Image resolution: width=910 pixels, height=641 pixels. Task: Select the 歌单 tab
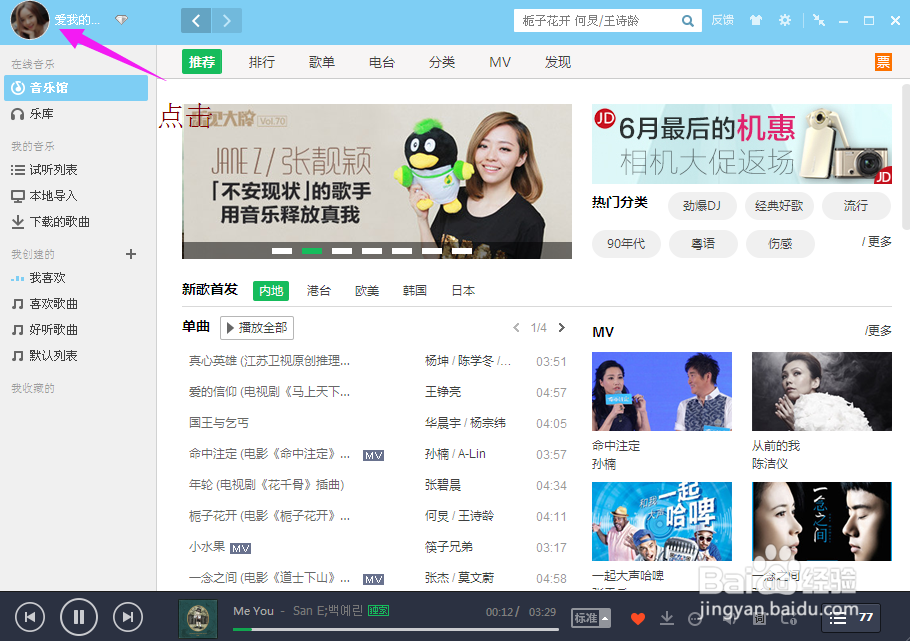322,62
